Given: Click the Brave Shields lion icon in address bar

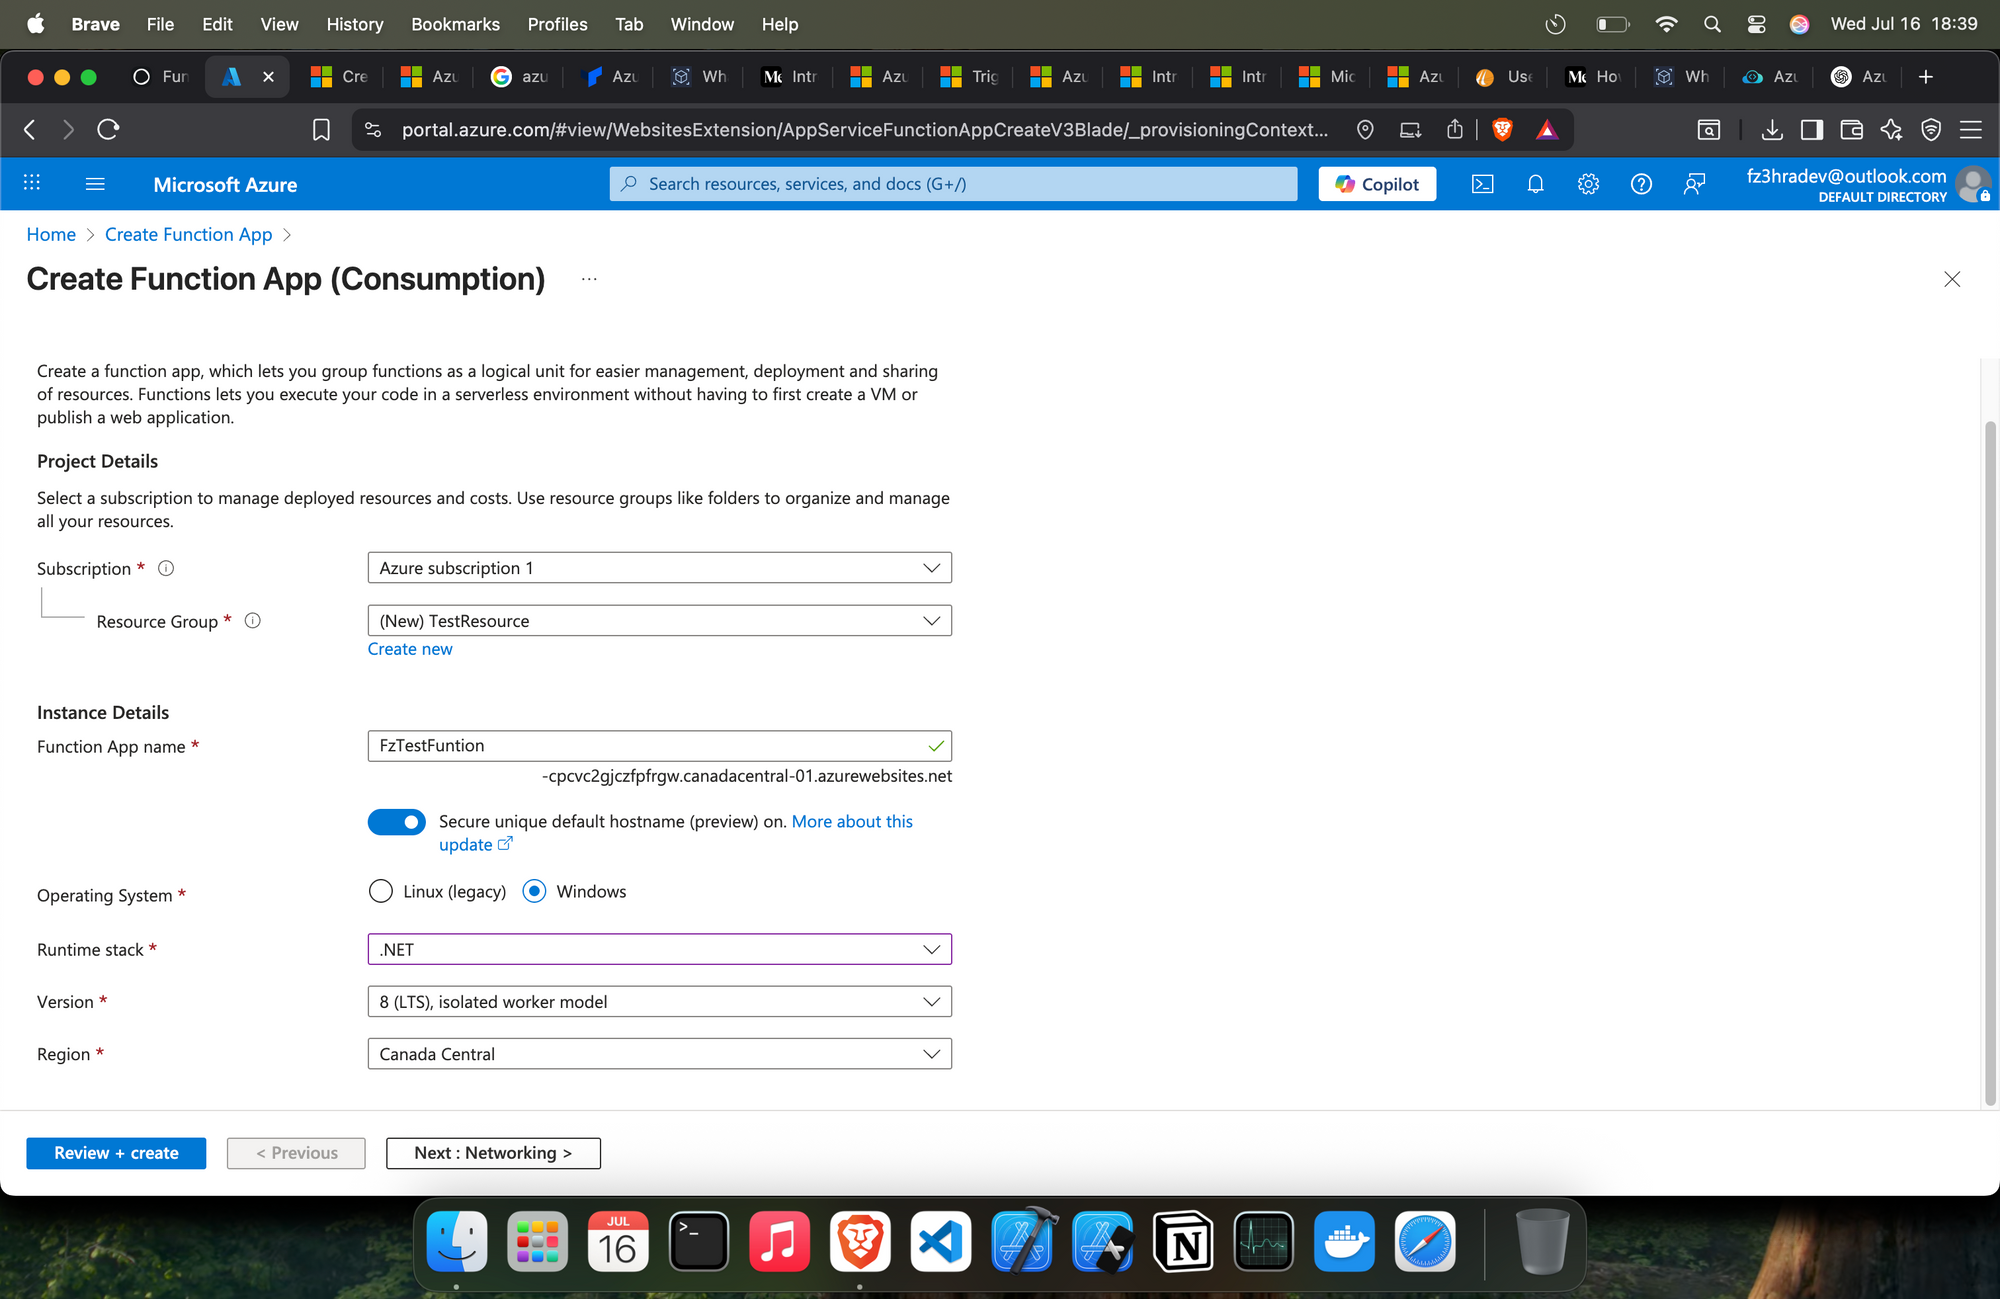Looking at the screenshot, I should click(1502, 129).
